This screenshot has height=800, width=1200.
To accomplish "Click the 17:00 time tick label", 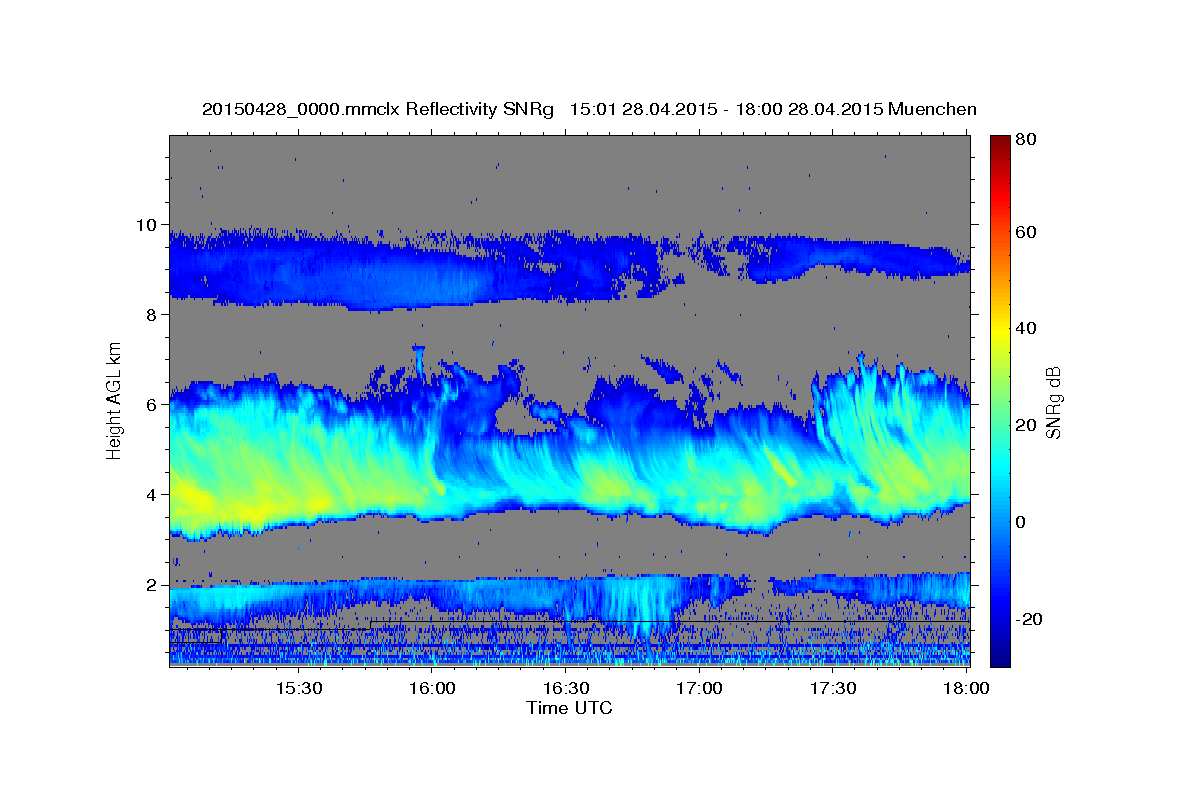I will pos(699,688).
